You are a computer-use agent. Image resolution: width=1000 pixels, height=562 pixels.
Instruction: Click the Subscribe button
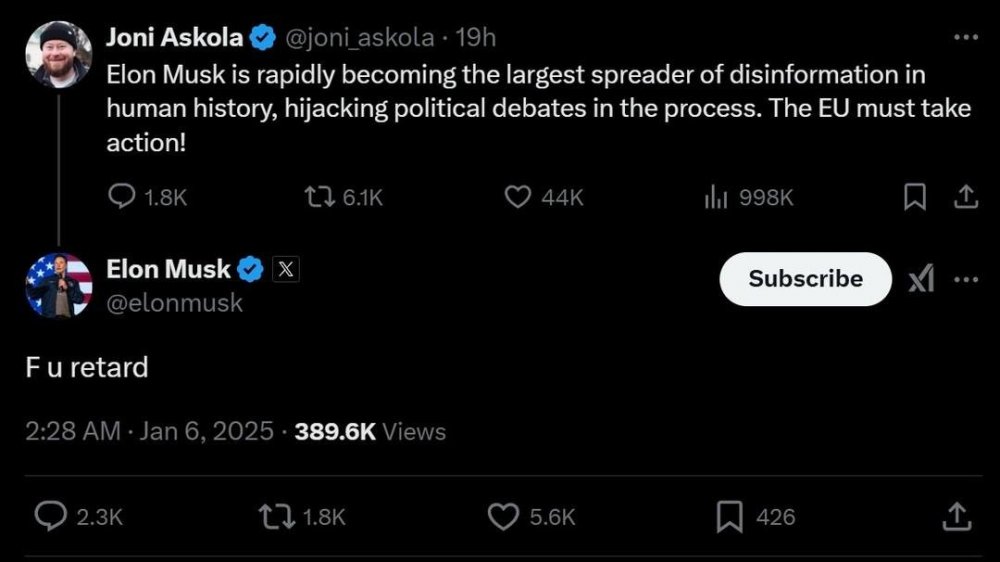pyautogui.click(x=805, y=279)
